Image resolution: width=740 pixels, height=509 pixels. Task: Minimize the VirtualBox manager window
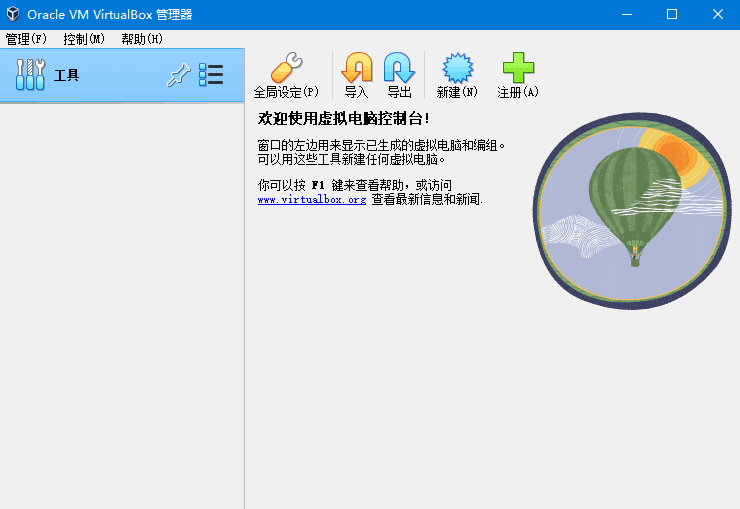pyautogui.click(x=627, y=15)
